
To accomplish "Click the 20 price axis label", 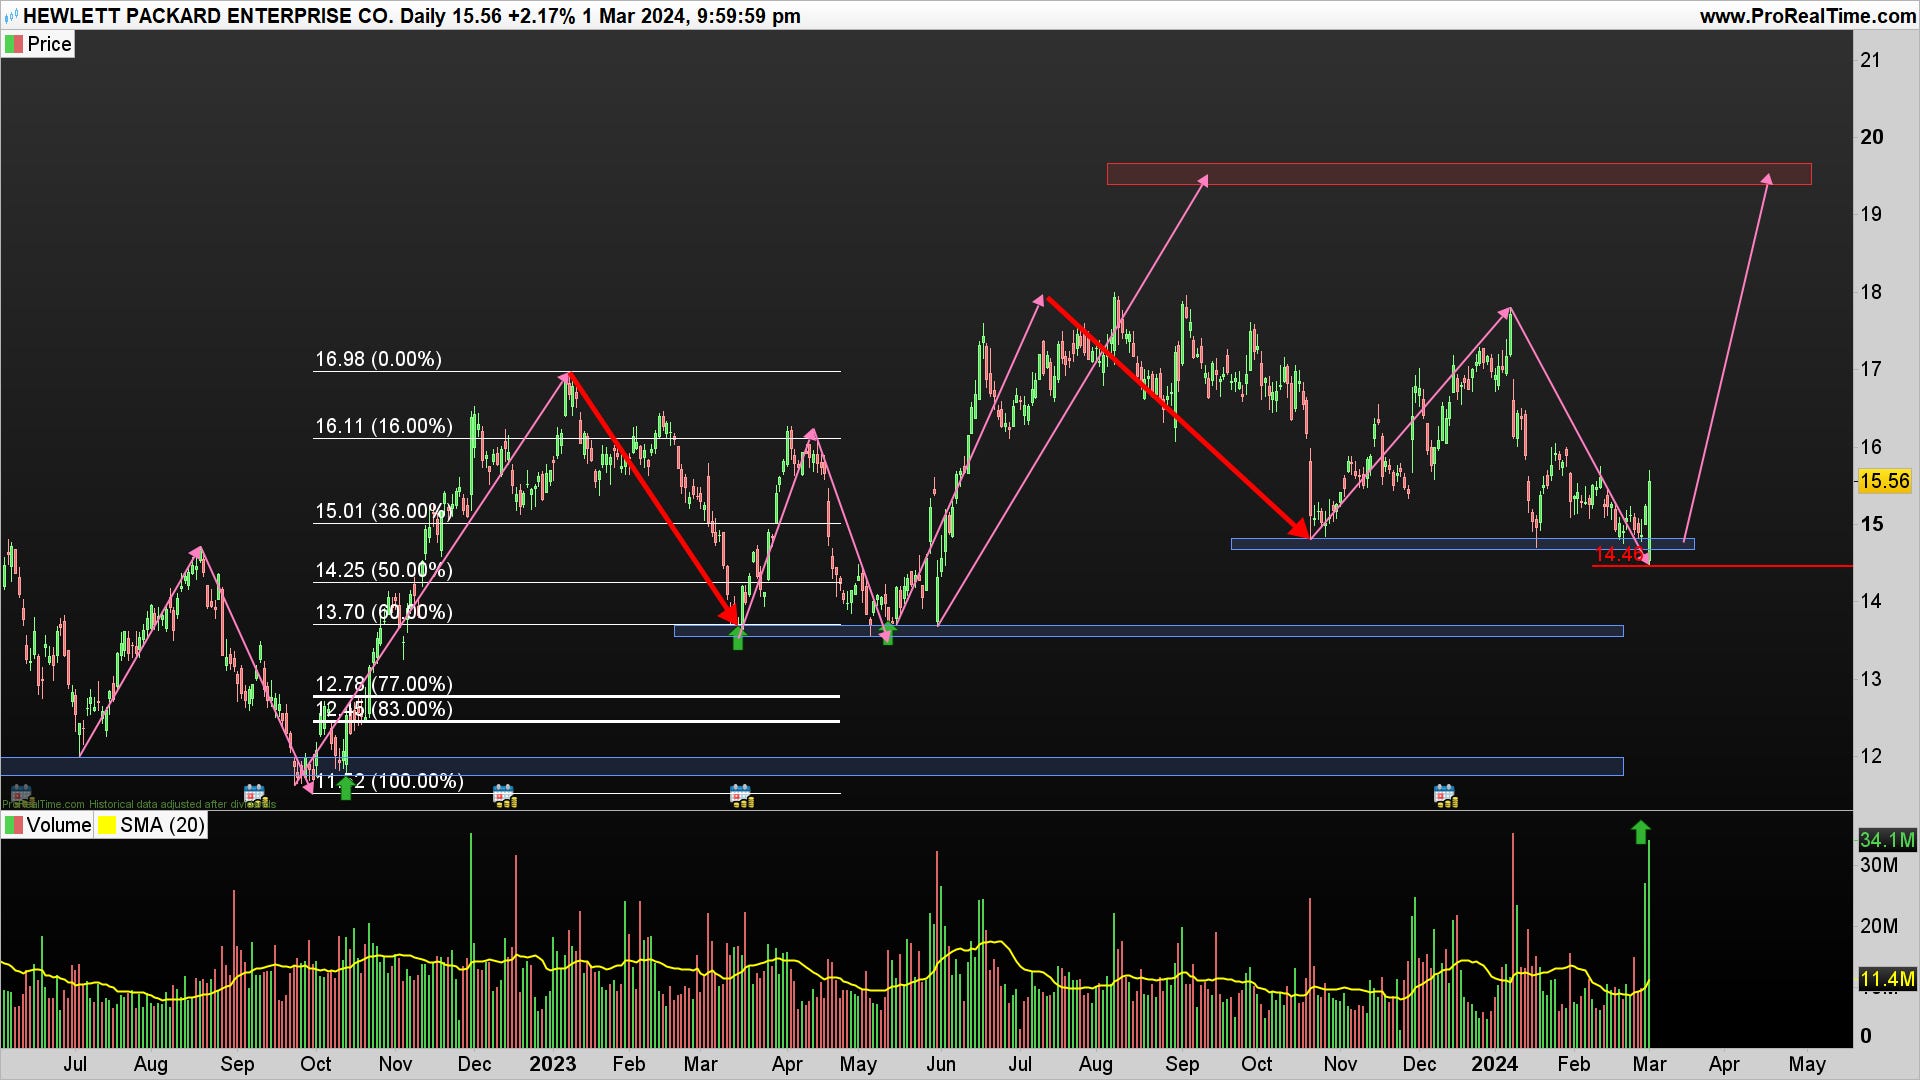I will coord(1871,137).
